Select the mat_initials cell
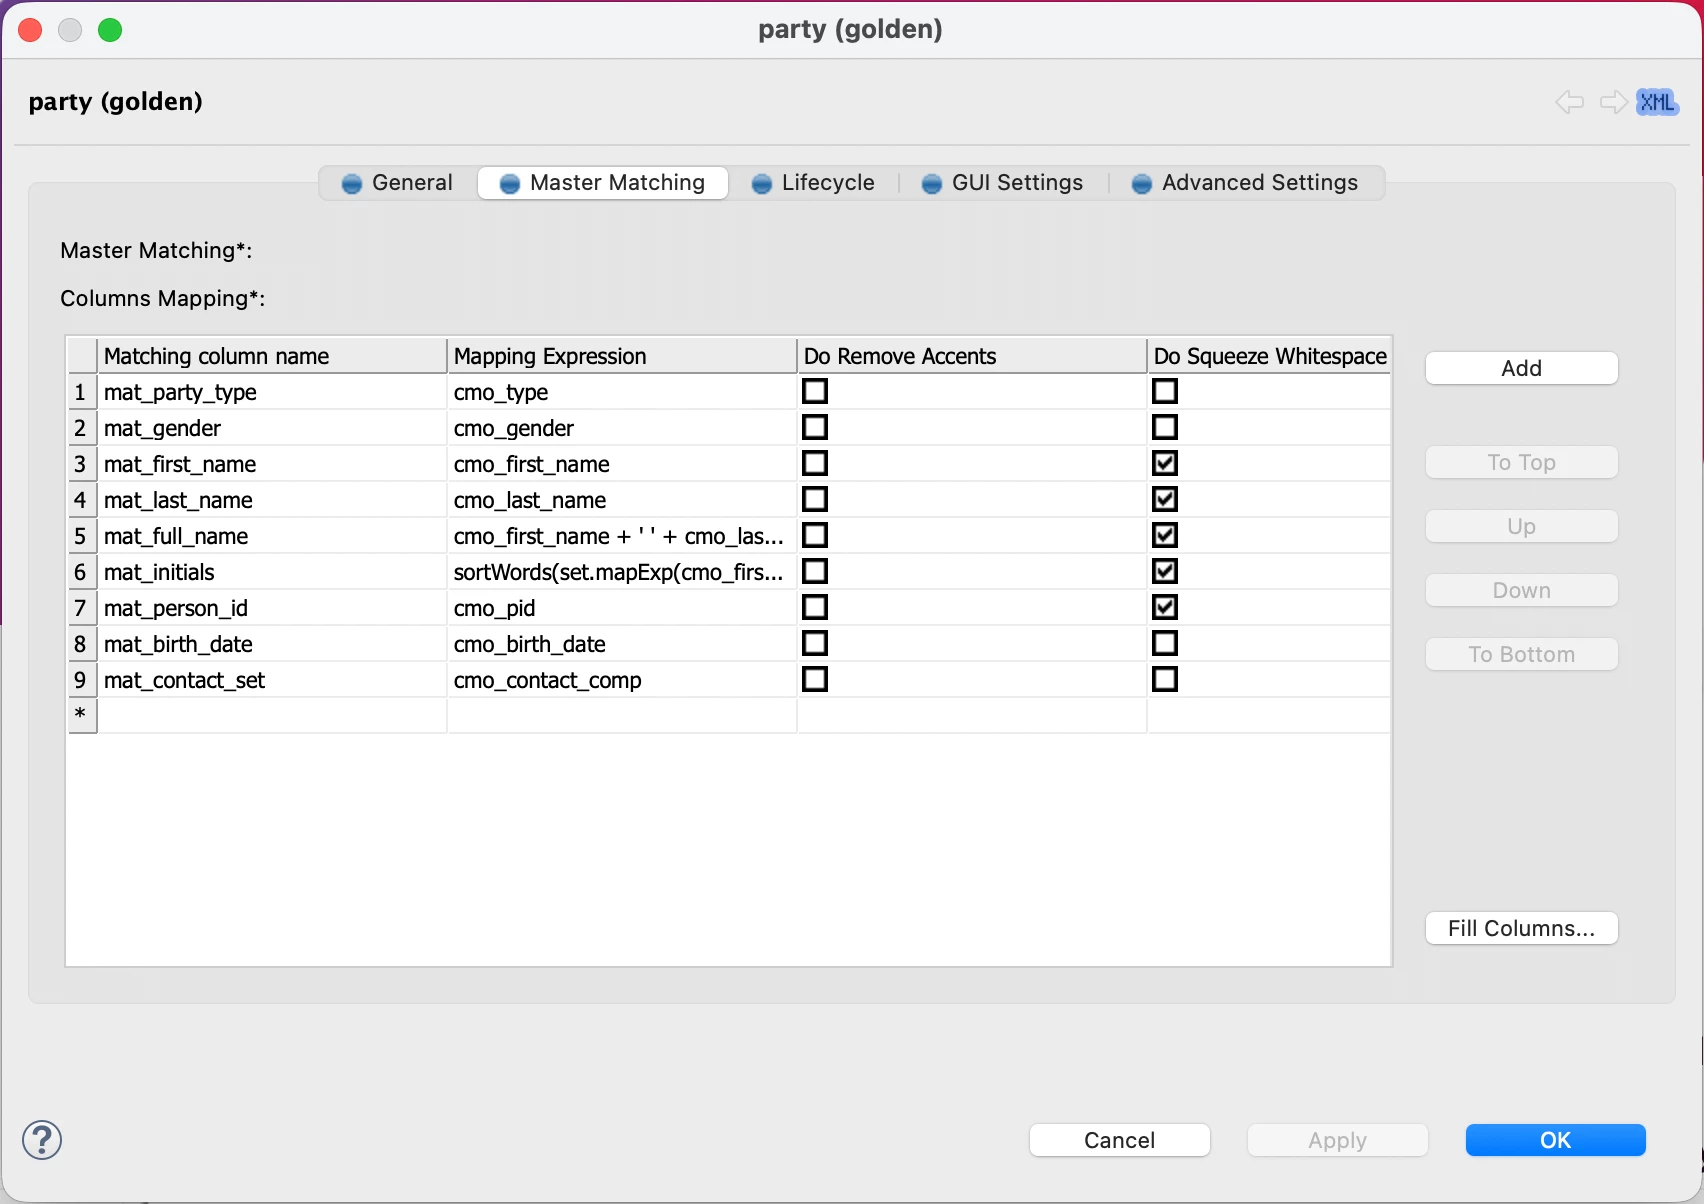Viewport: 1704px width, 1204px height. [272, 572]
